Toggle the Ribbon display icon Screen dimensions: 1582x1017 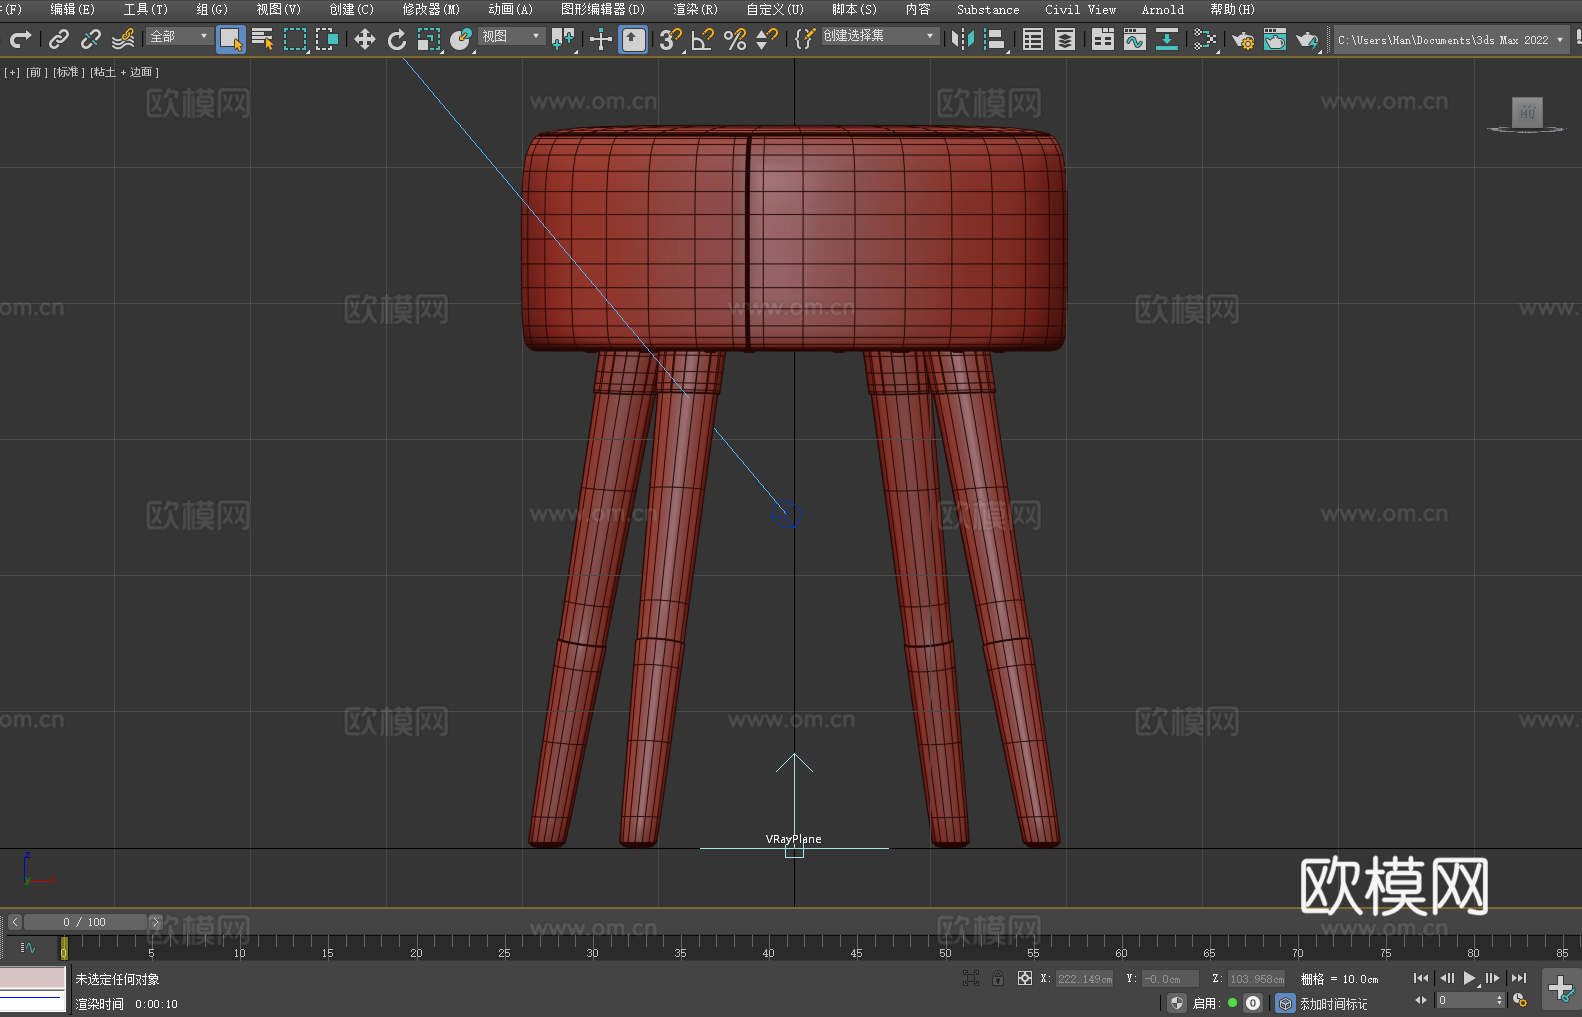(x=1103, y=39)
